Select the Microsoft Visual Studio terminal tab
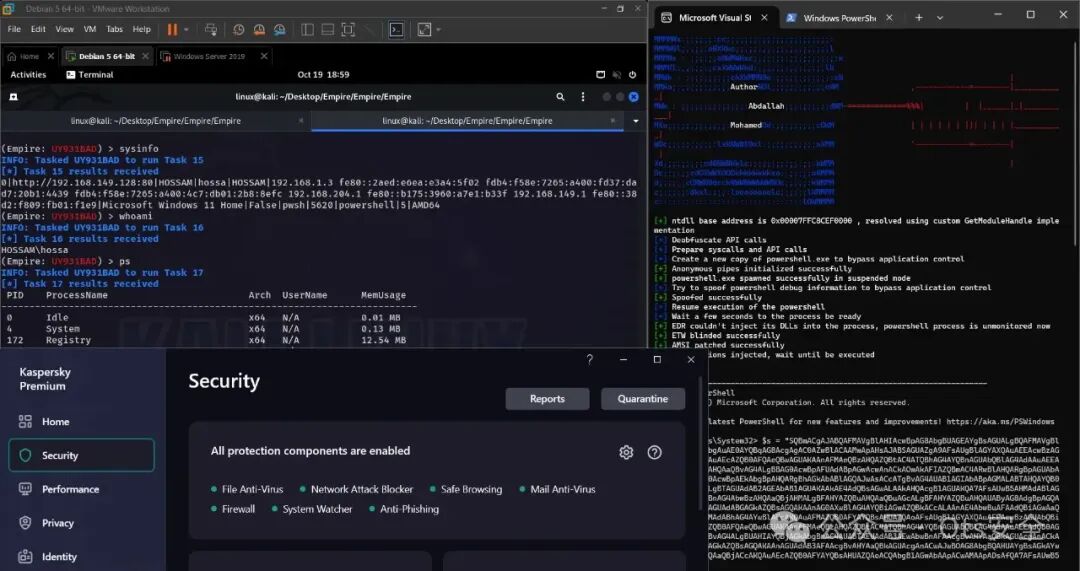 point(714,18)
